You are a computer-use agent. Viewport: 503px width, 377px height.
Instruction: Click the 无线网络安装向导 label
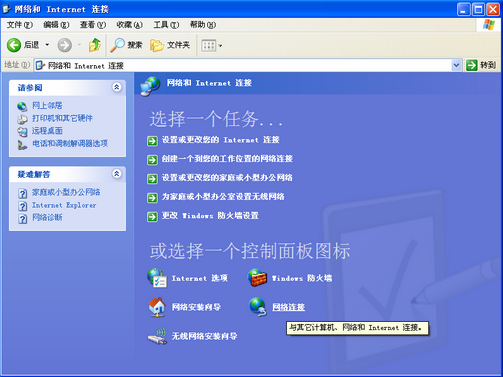coord(204,336)
